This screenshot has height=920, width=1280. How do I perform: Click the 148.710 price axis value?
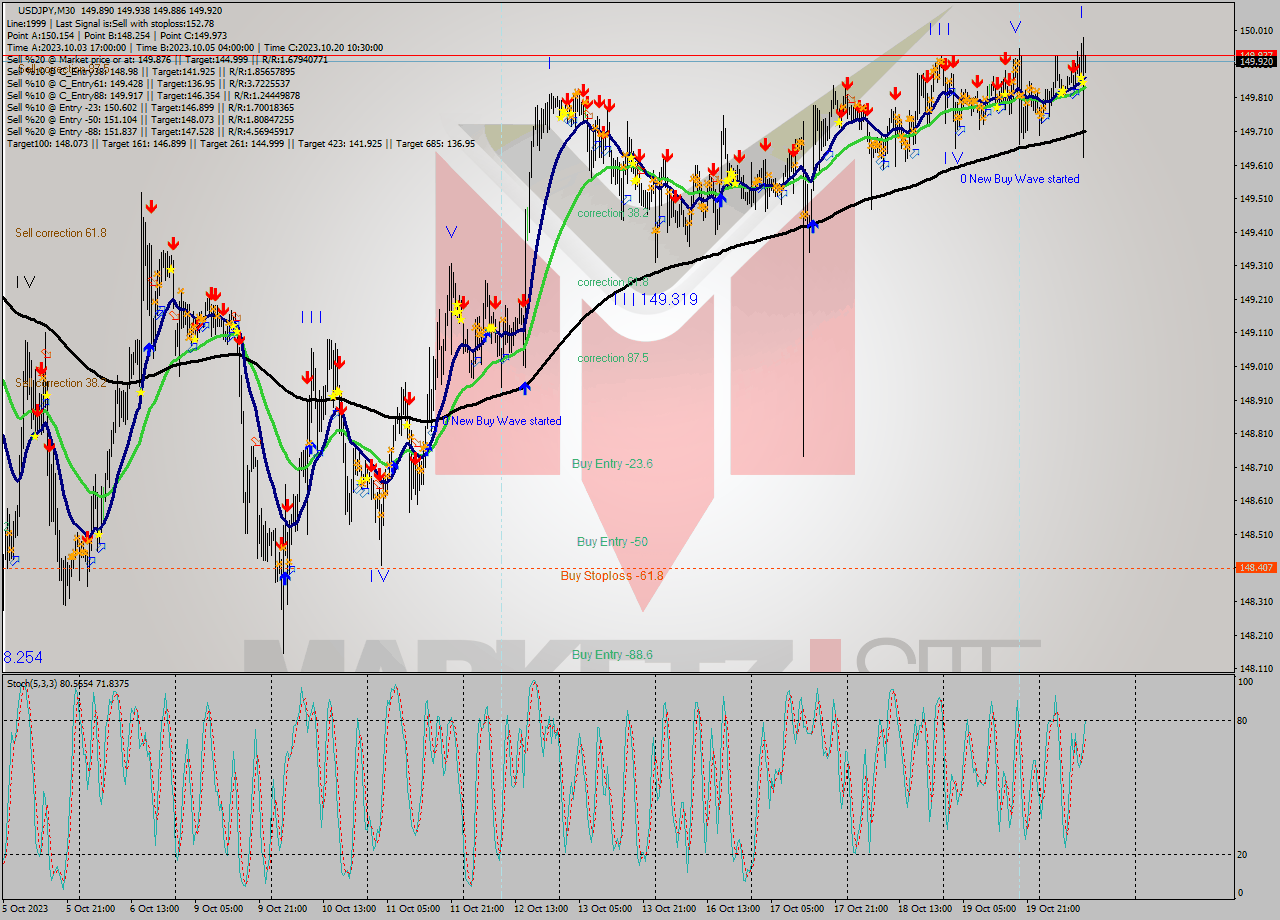[1256, 467]
